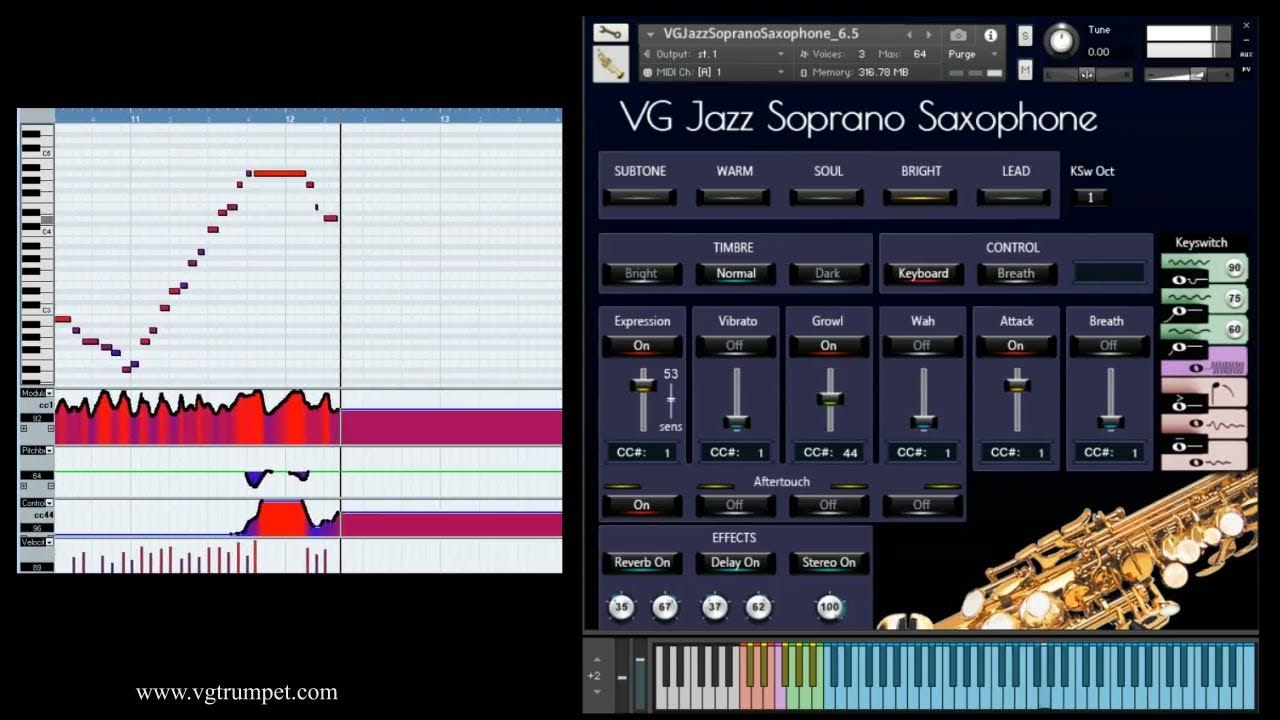The image size is (1280, 720).
Task: Open the wrench edit-mode icon in Kontakt
Action: click(610, 33)
